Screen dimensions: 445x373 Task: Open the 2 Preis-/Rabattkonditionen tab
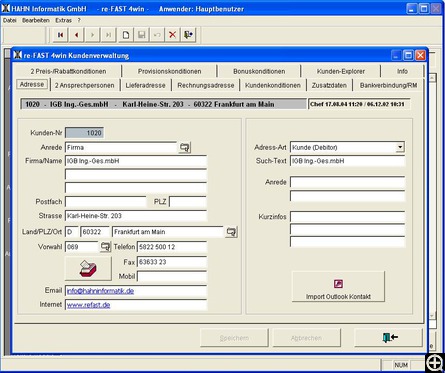68,71
